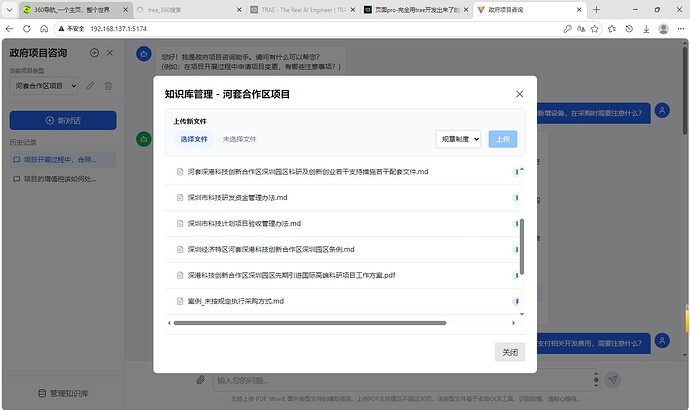690x410 pixels.
Task: Open the browser settings and more menu
Action: pos(681,29)
